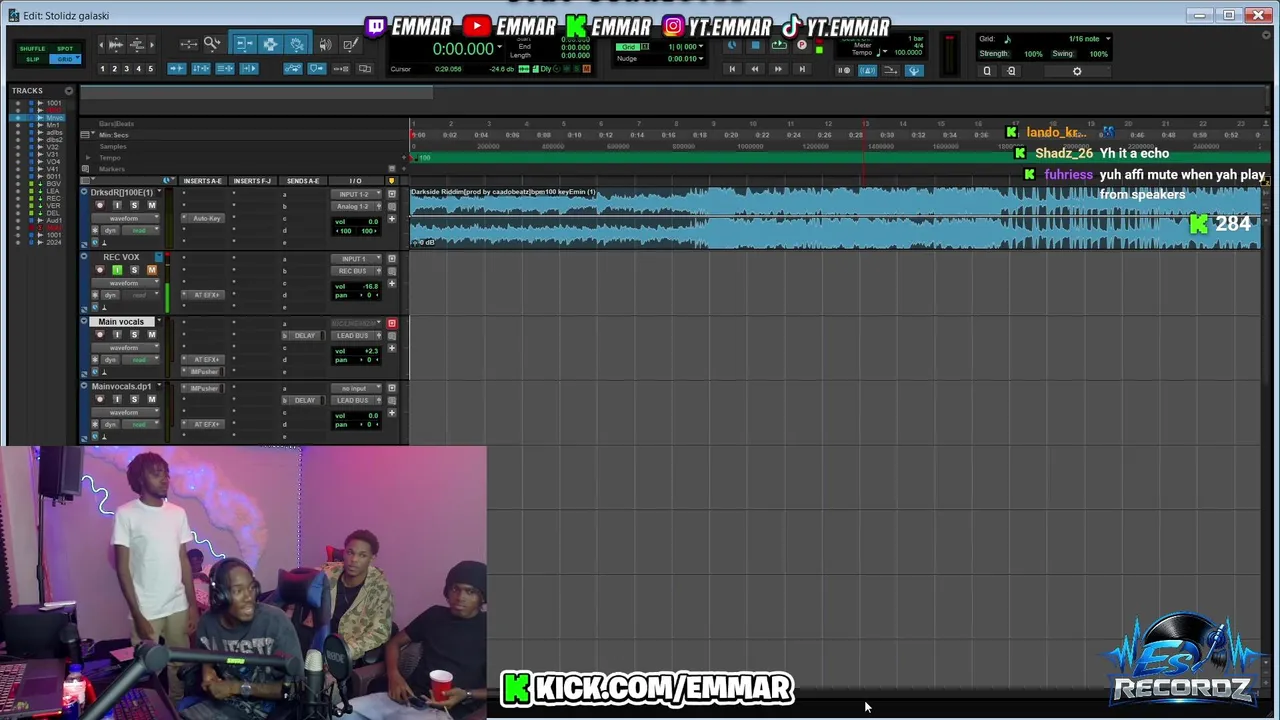The width and height of the screenshot is (1280, 720).
Task: Select the Zoomer tool
Action: coord(212,43)
